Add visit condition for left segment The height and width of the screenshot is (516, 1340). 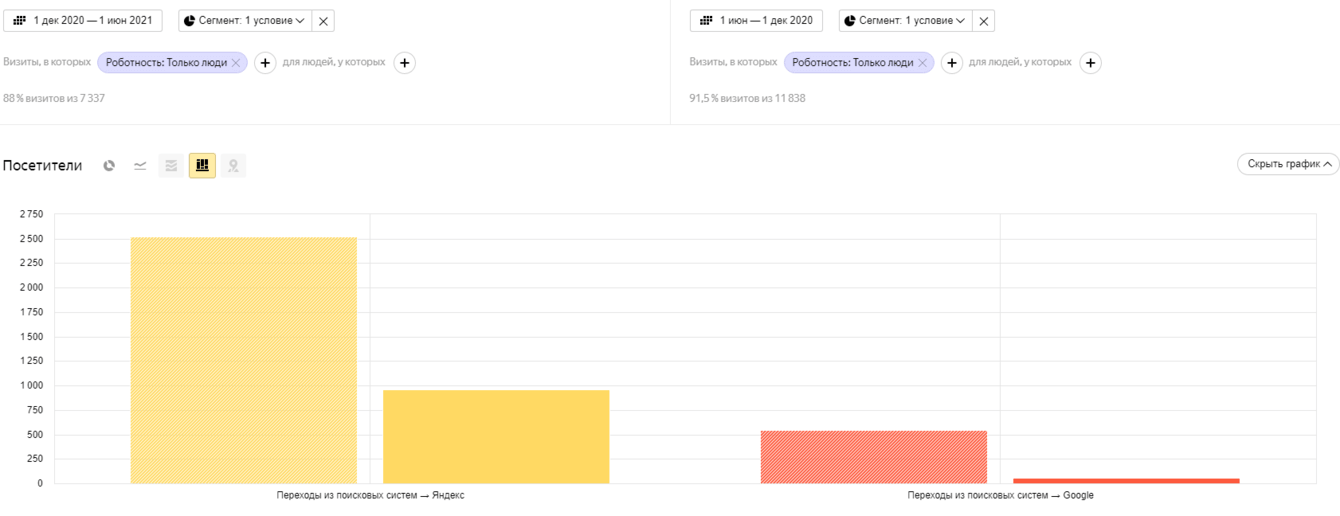click(265, 63)
